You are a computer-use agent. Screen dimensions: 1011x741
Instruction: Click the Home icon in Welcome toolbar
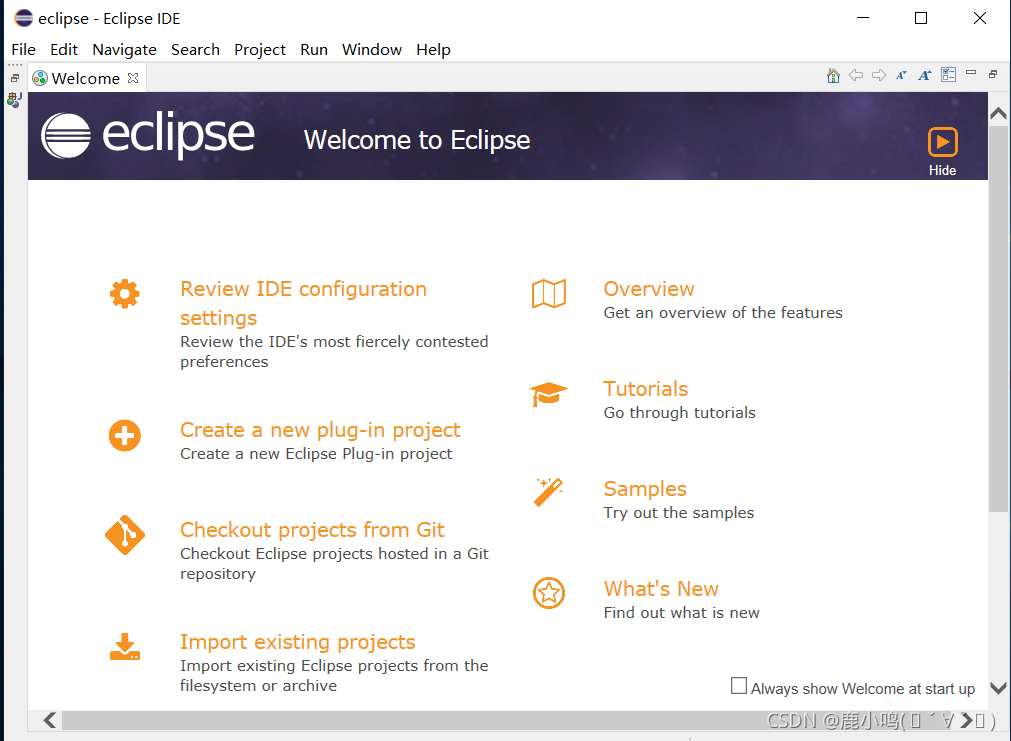pos(833,76)
